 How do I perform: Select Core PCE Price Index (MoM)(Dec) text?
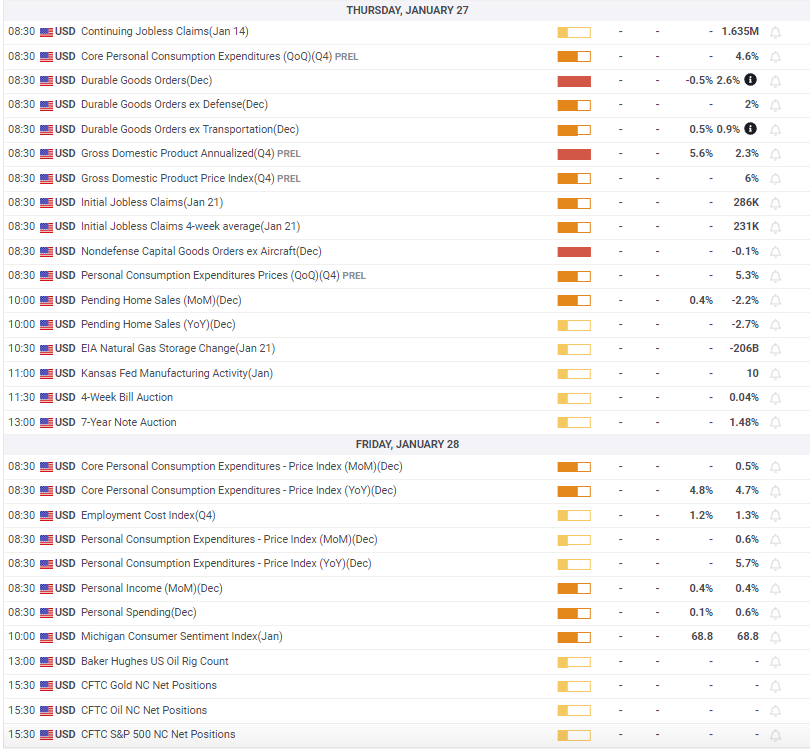(x=241, y=466)
